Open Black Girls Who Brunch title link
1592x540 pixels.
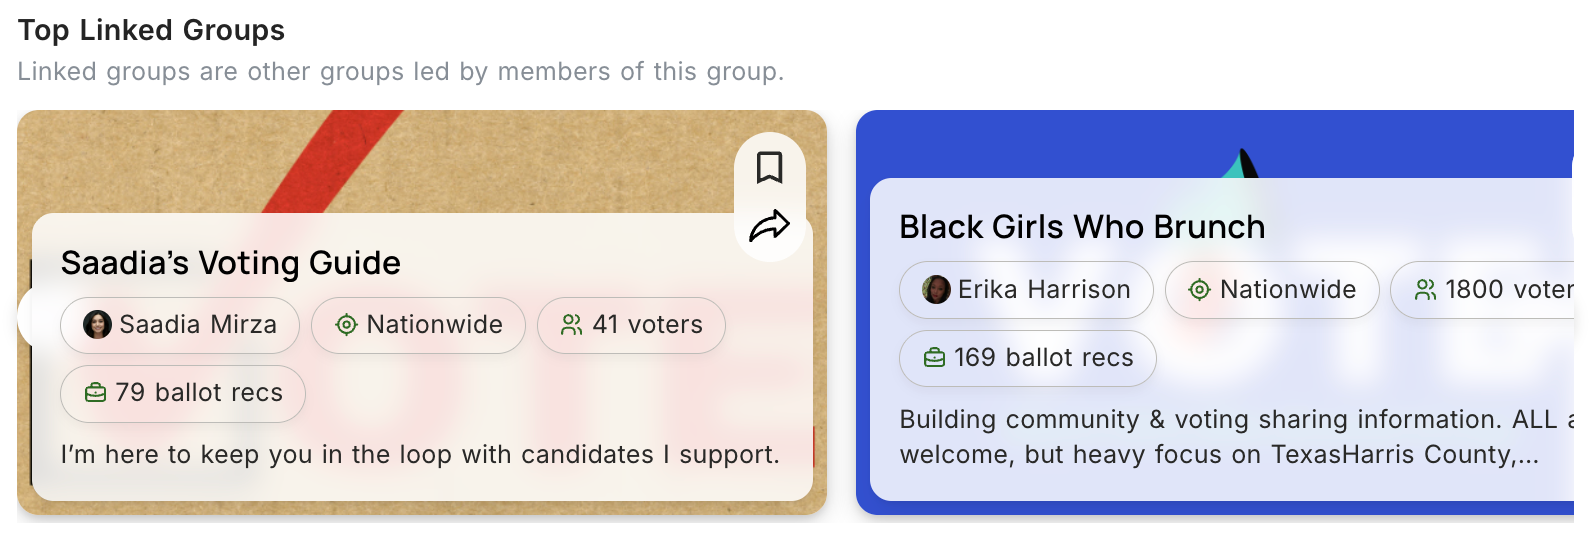click(1082, 227)
